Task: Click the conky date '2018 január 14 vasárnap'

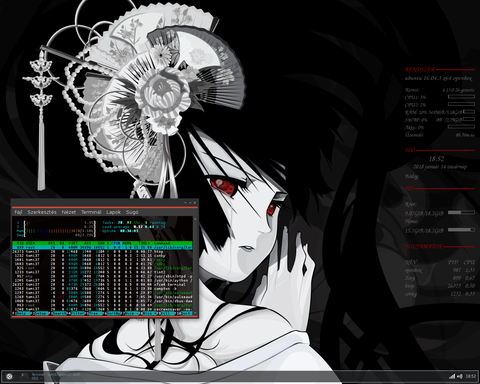Action: 440,167
